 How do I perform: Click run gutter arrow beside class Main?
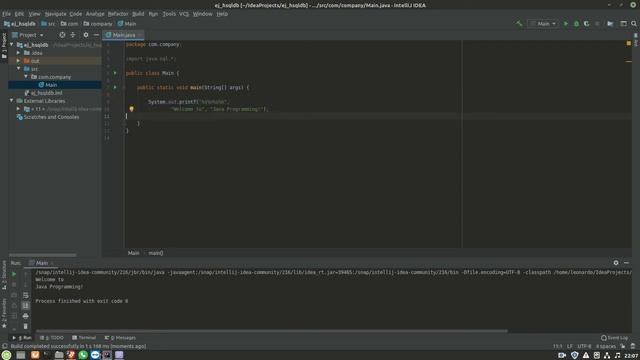115,73
